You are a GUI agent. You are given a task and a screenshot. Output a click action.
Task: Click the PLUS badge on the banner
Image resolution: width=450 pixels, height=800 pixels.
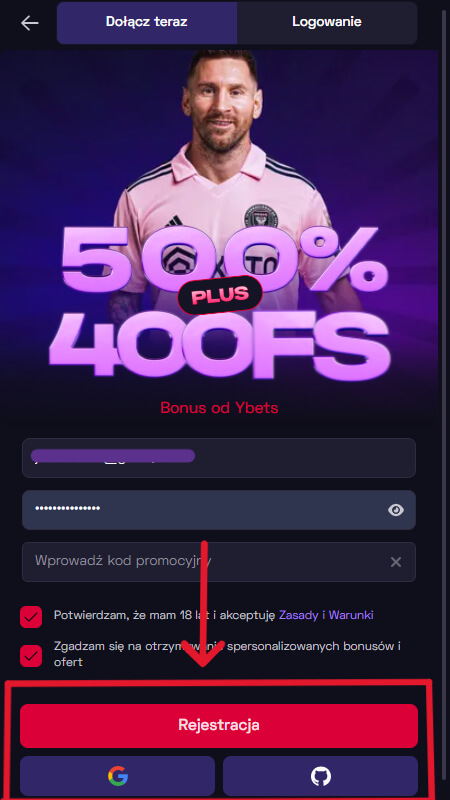(x=220, y=295)
